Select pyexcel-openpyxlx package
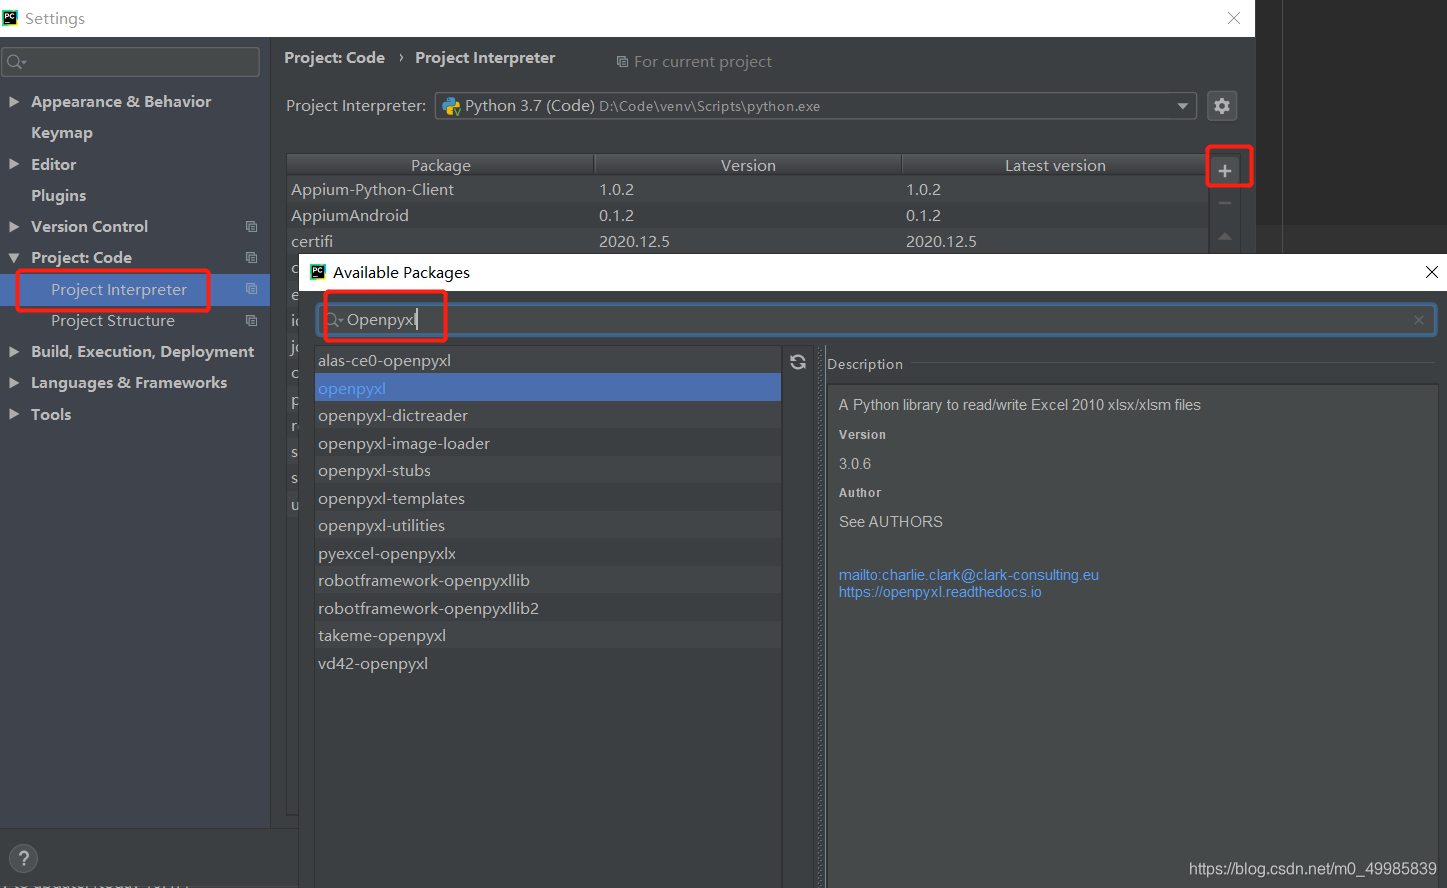Viewport: 1447px width, 888px height. pyautogui.click(x=548, y=554)
